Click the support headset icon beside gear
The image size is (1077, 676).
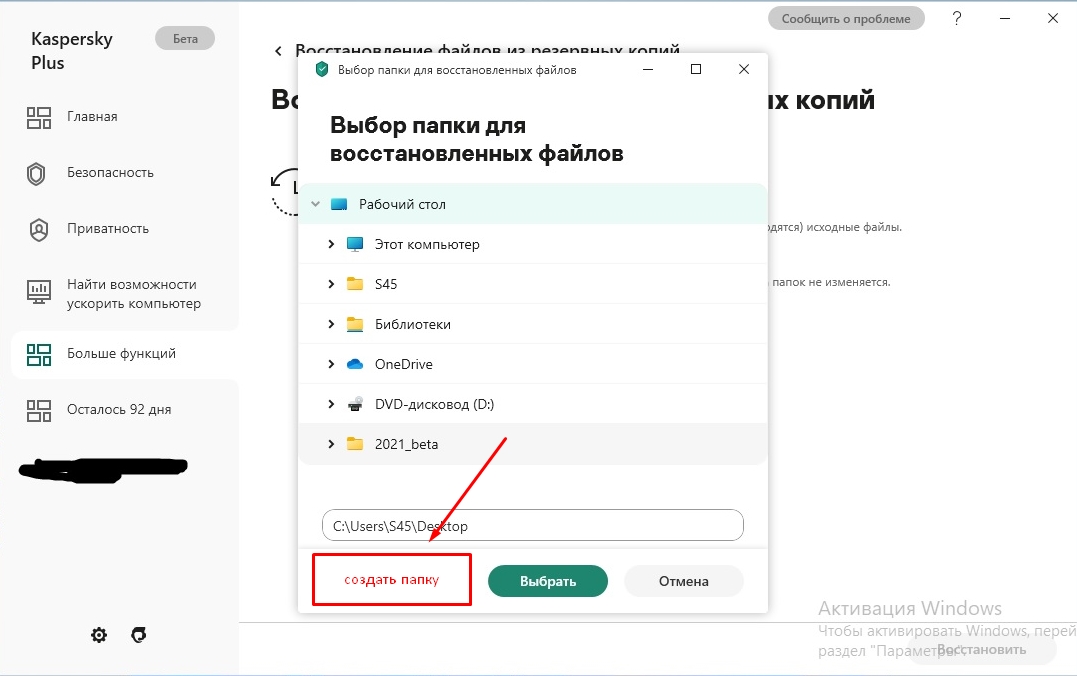click(139, 635)
